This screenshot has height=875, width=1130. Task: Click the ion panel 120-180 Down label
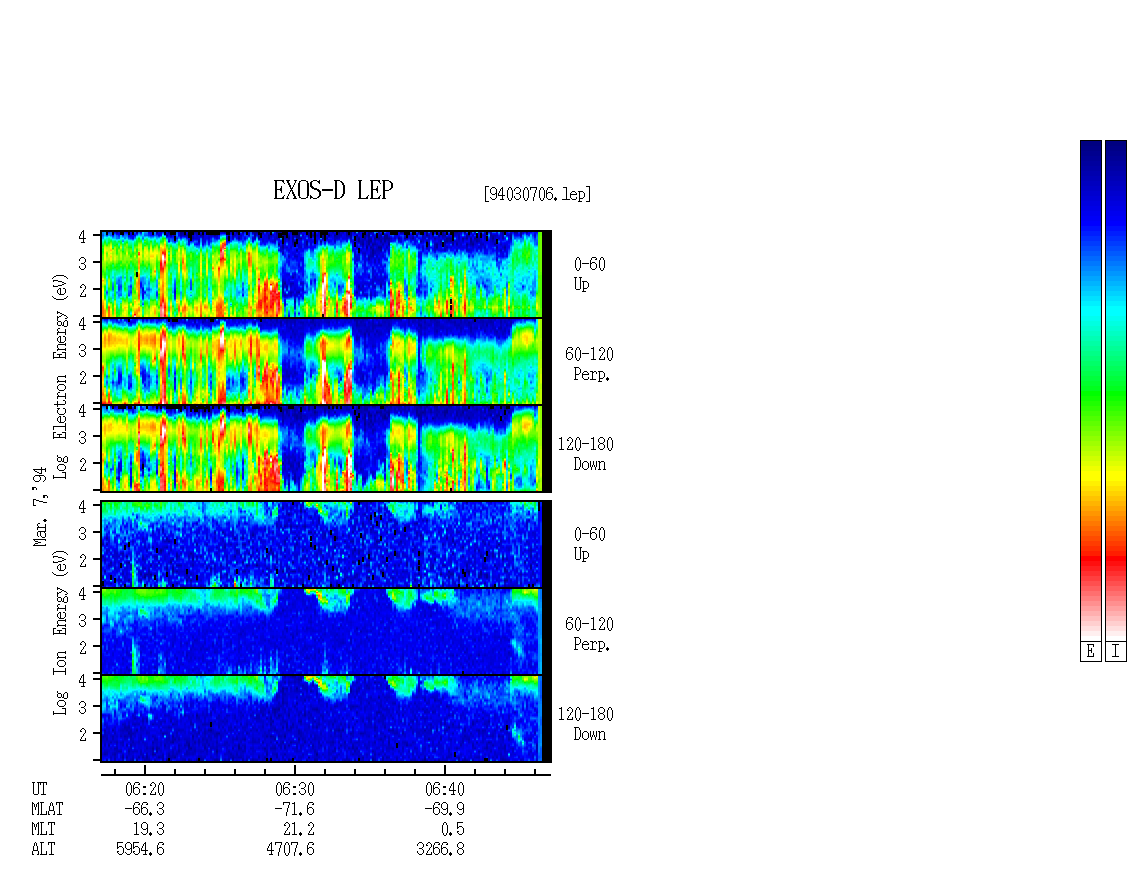coord(585,724)
